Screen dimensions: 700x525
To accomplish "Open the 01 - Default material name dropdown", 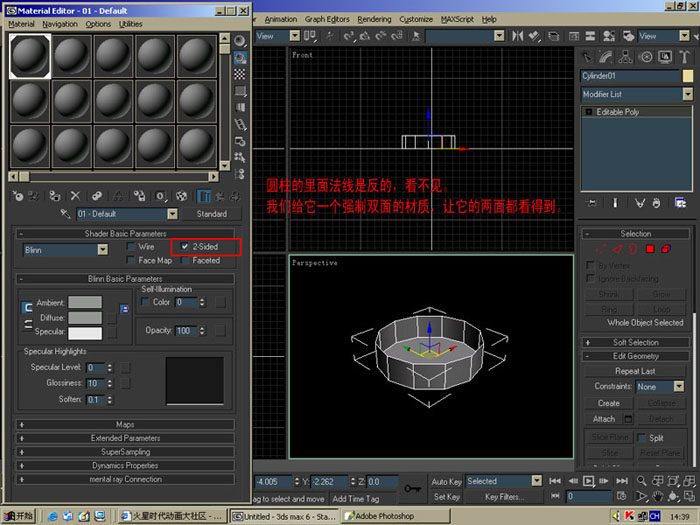I will tap(172, 214).
